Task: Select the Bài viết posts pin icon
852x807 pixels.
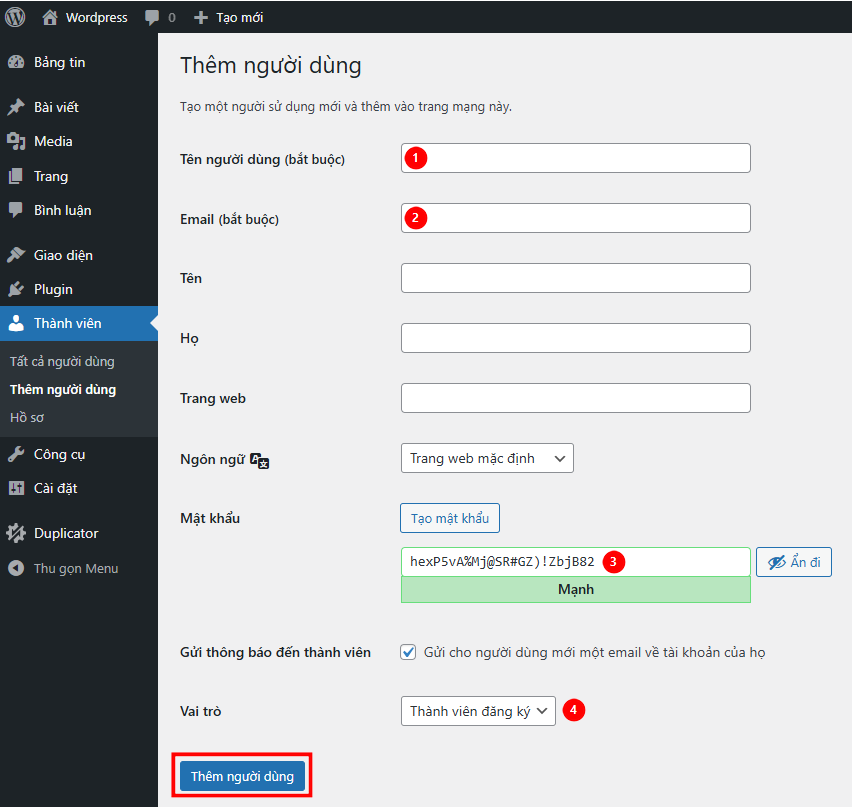Action: pos(17,106)
